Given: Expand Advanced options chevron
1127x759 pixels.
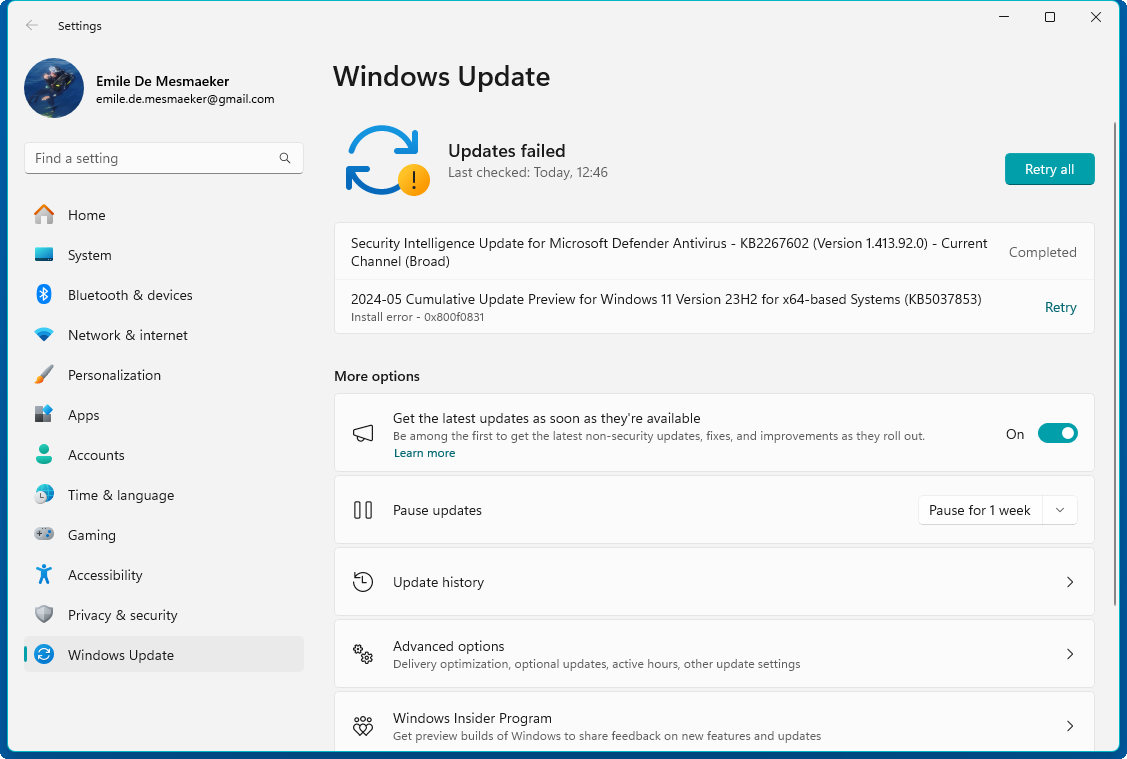Looking at the screenshot, I should tap(1070, 654).
